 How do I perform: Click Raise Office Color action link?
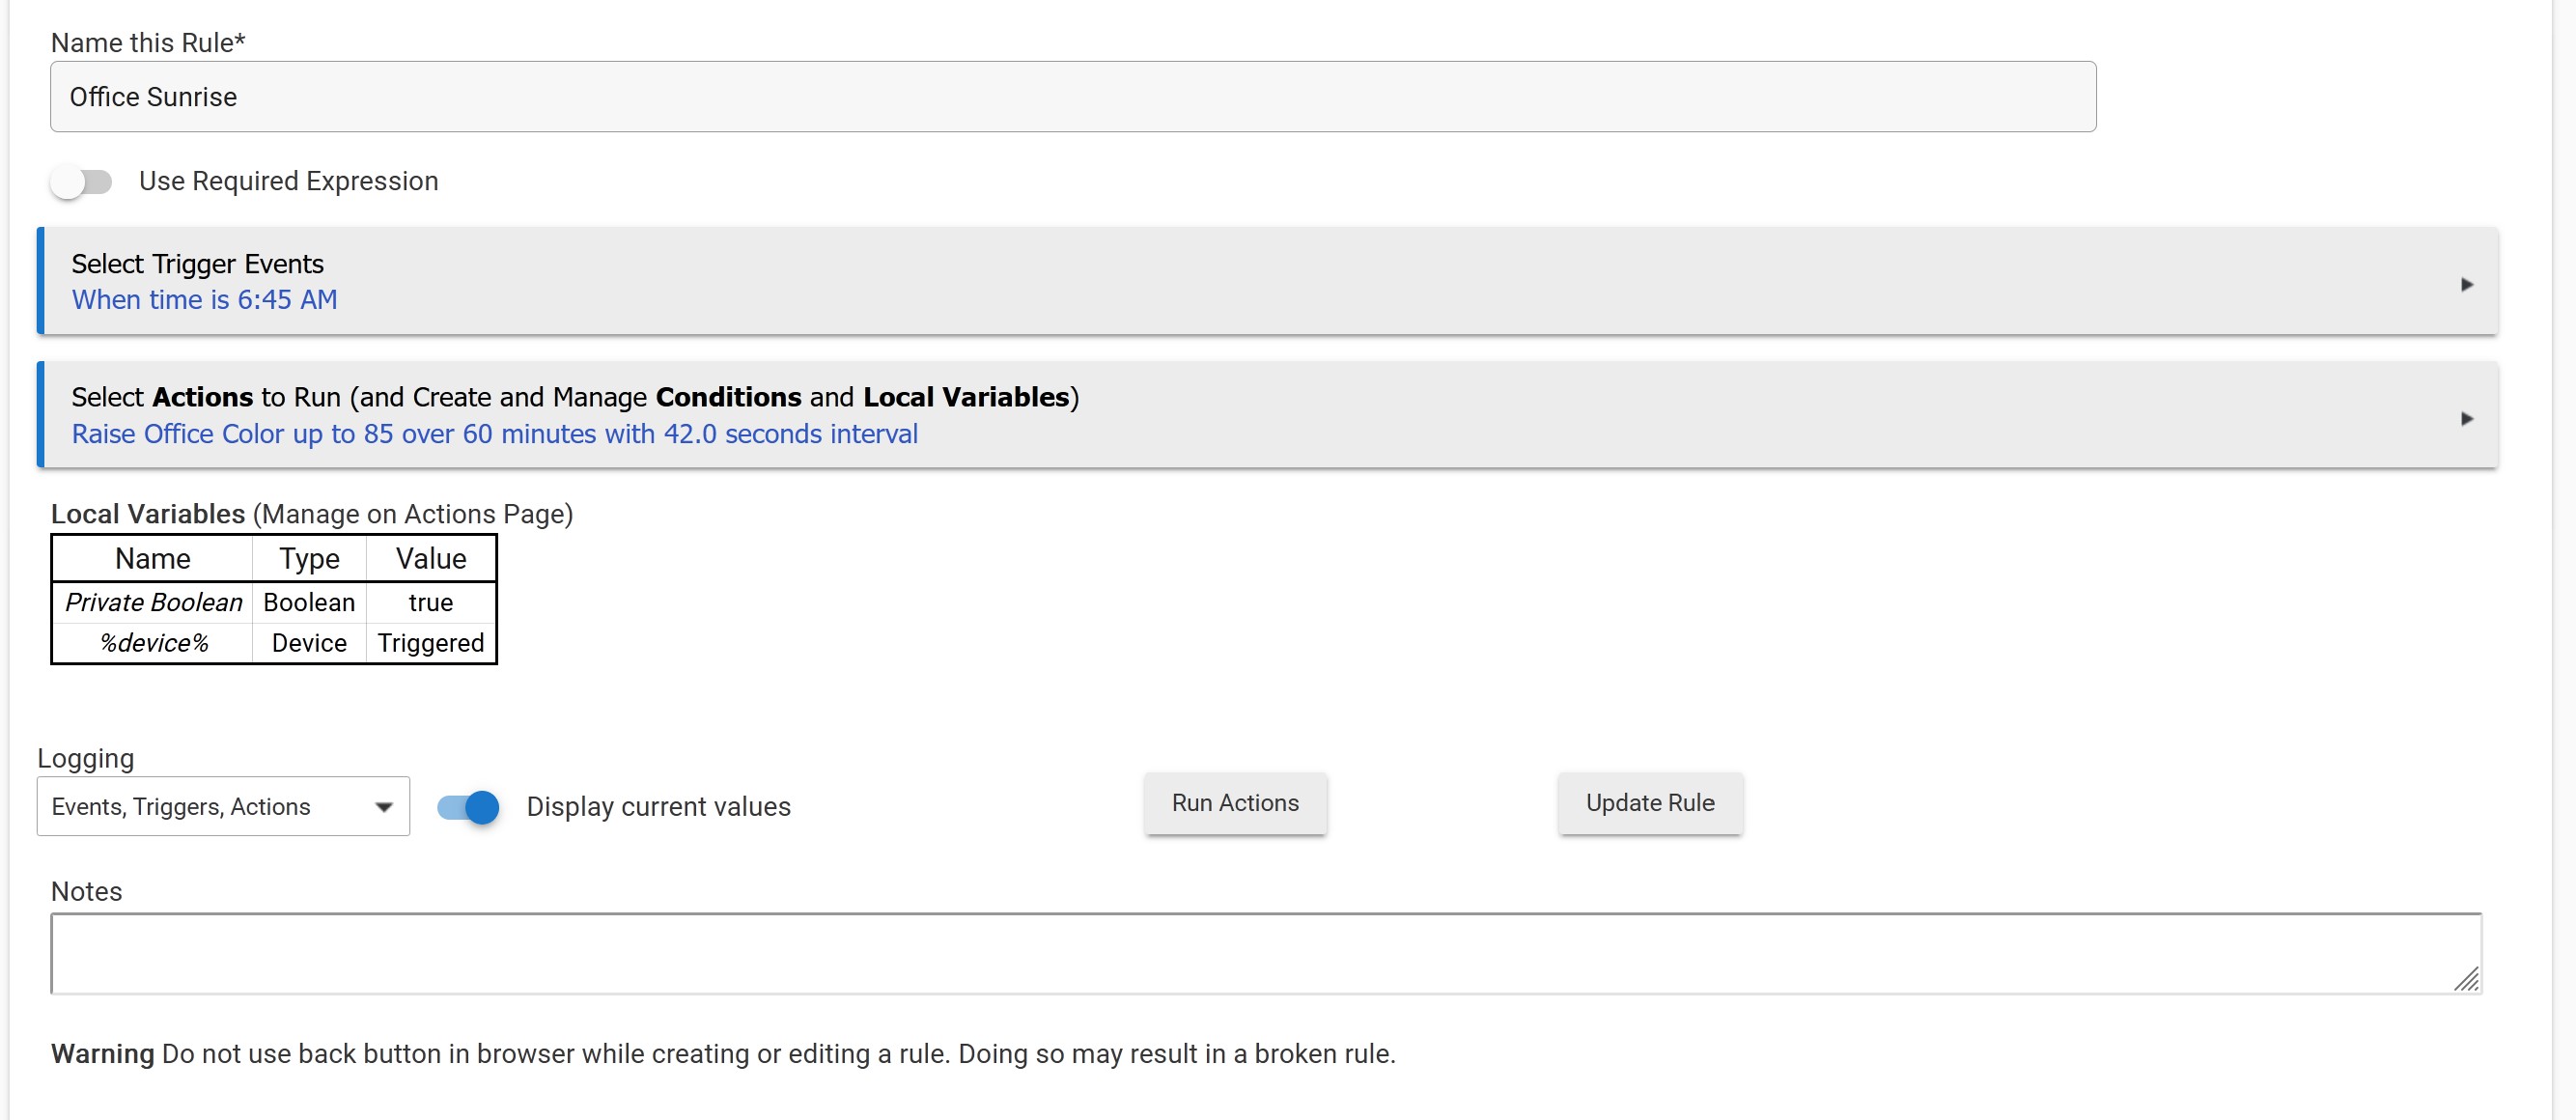pyautogui.click(x=494, y=434)
